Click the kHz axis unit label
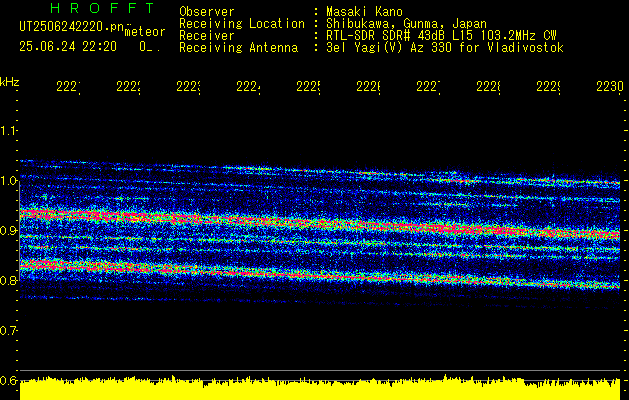This screenshot has width=629, height=400. pos(9,82)
